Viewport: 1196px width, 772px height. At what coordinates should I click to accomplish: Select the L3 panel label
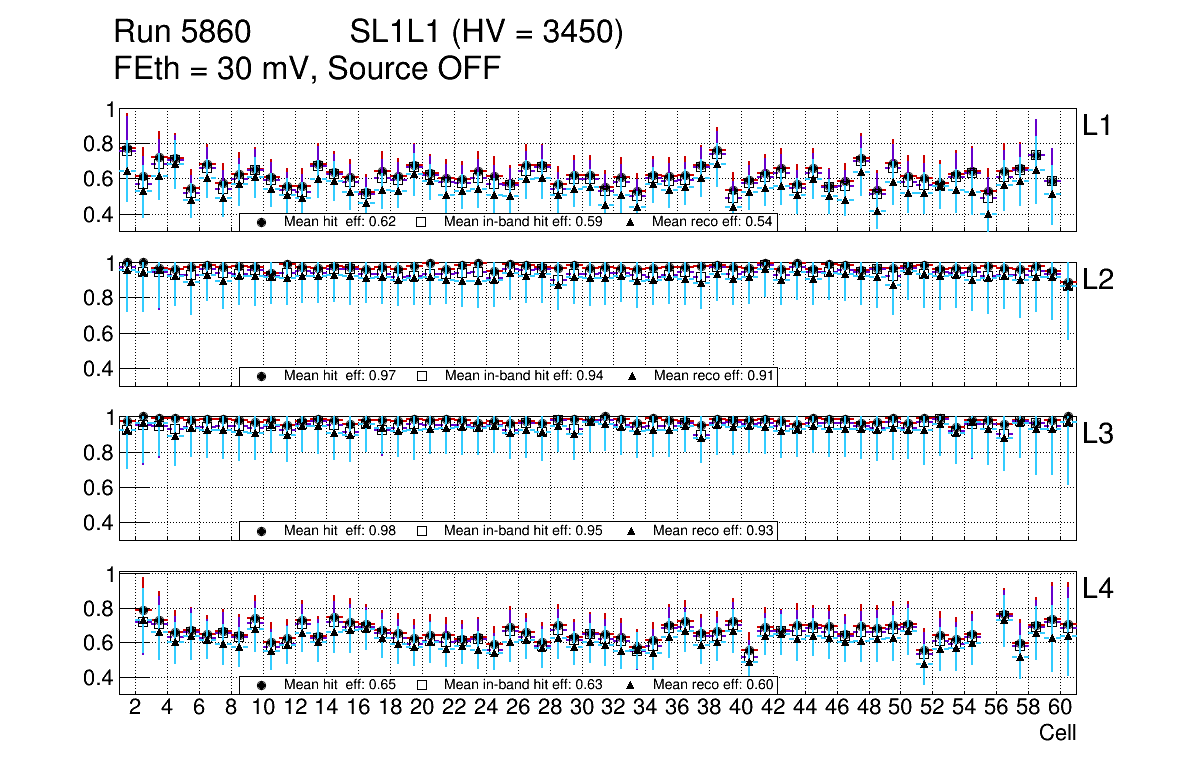pyautogui.click(x=1099, y=434)
